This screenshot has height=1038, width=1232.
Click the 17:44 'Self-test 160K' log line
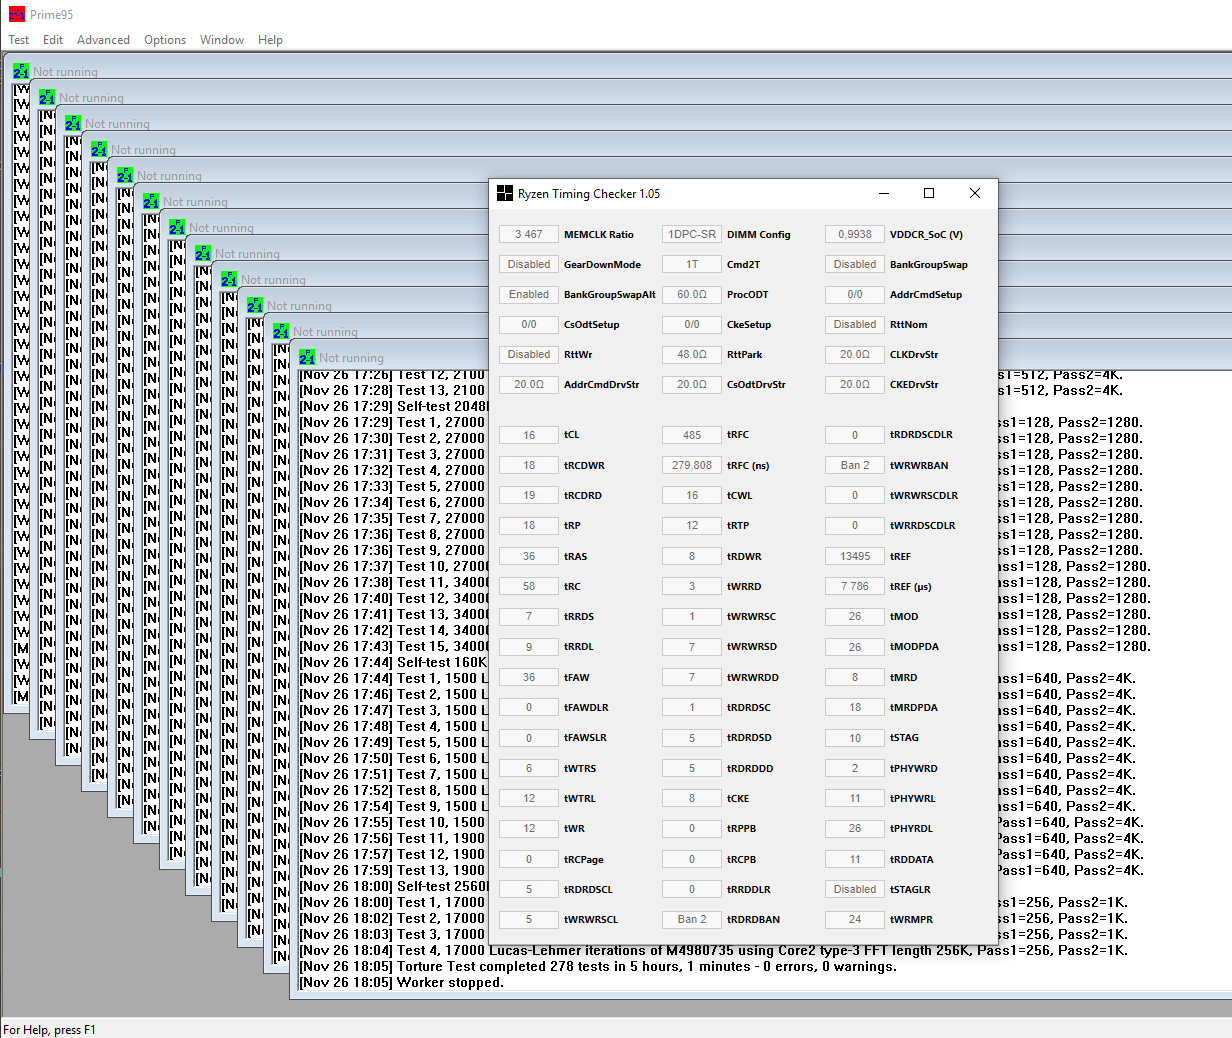(x=394, y=662)
